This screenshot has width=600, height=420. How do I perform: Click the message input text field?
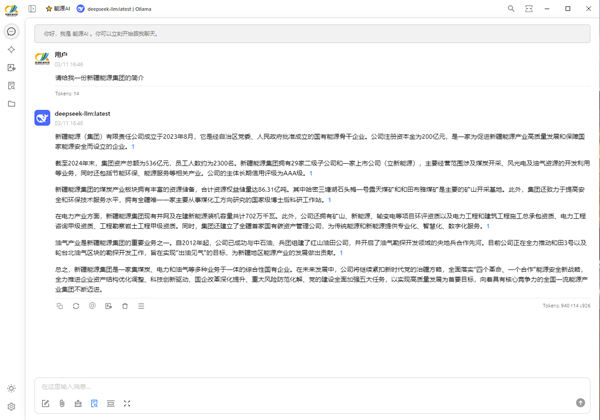click(x=300, y=386)
